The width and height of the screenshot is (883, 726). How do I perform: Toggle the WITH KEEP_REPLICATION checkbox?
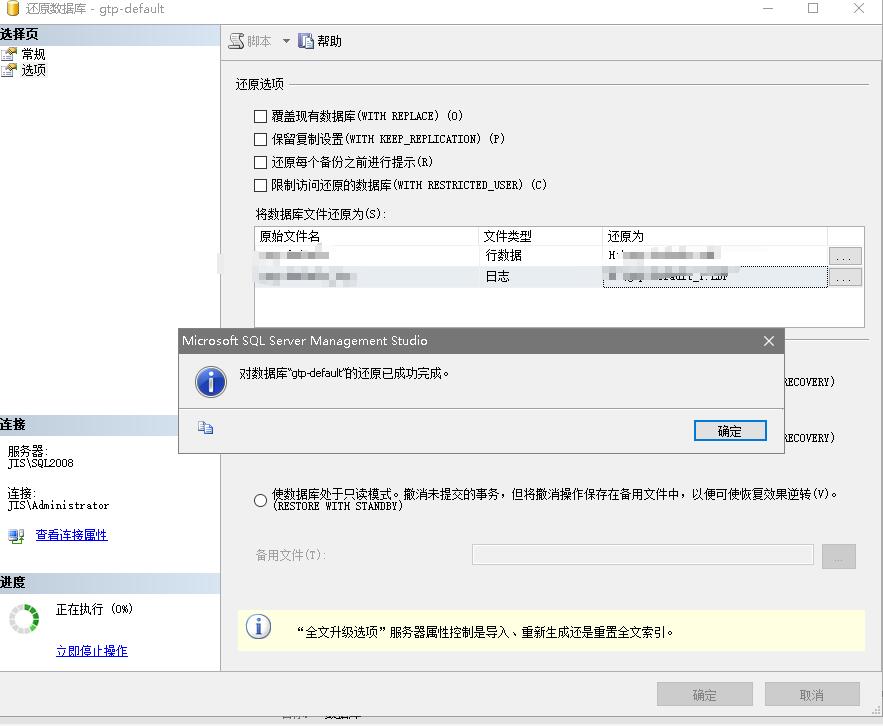point(260,139)
